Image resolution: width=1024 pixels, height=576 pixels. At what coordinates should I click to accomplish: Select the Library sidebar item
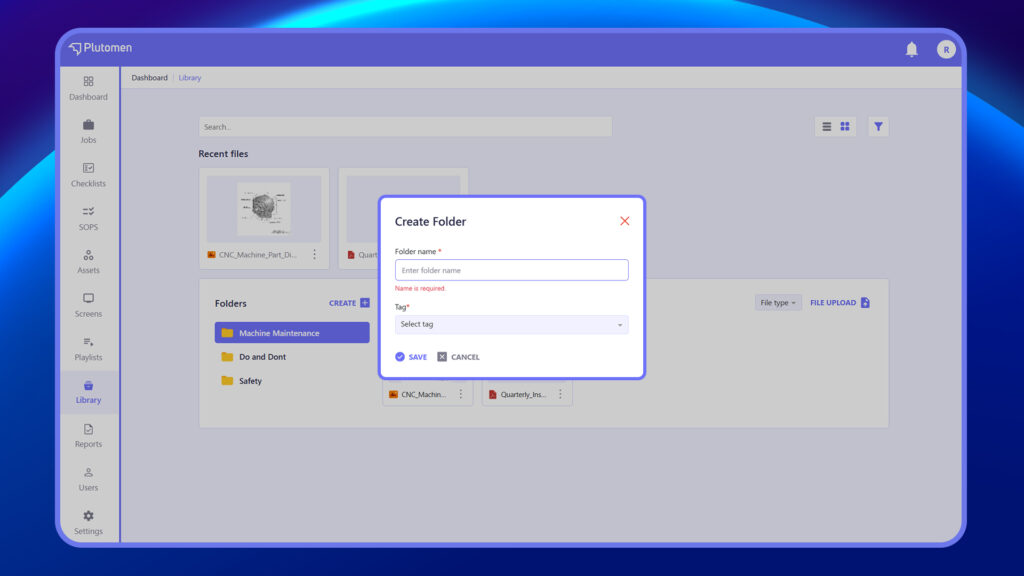(88, 392)
